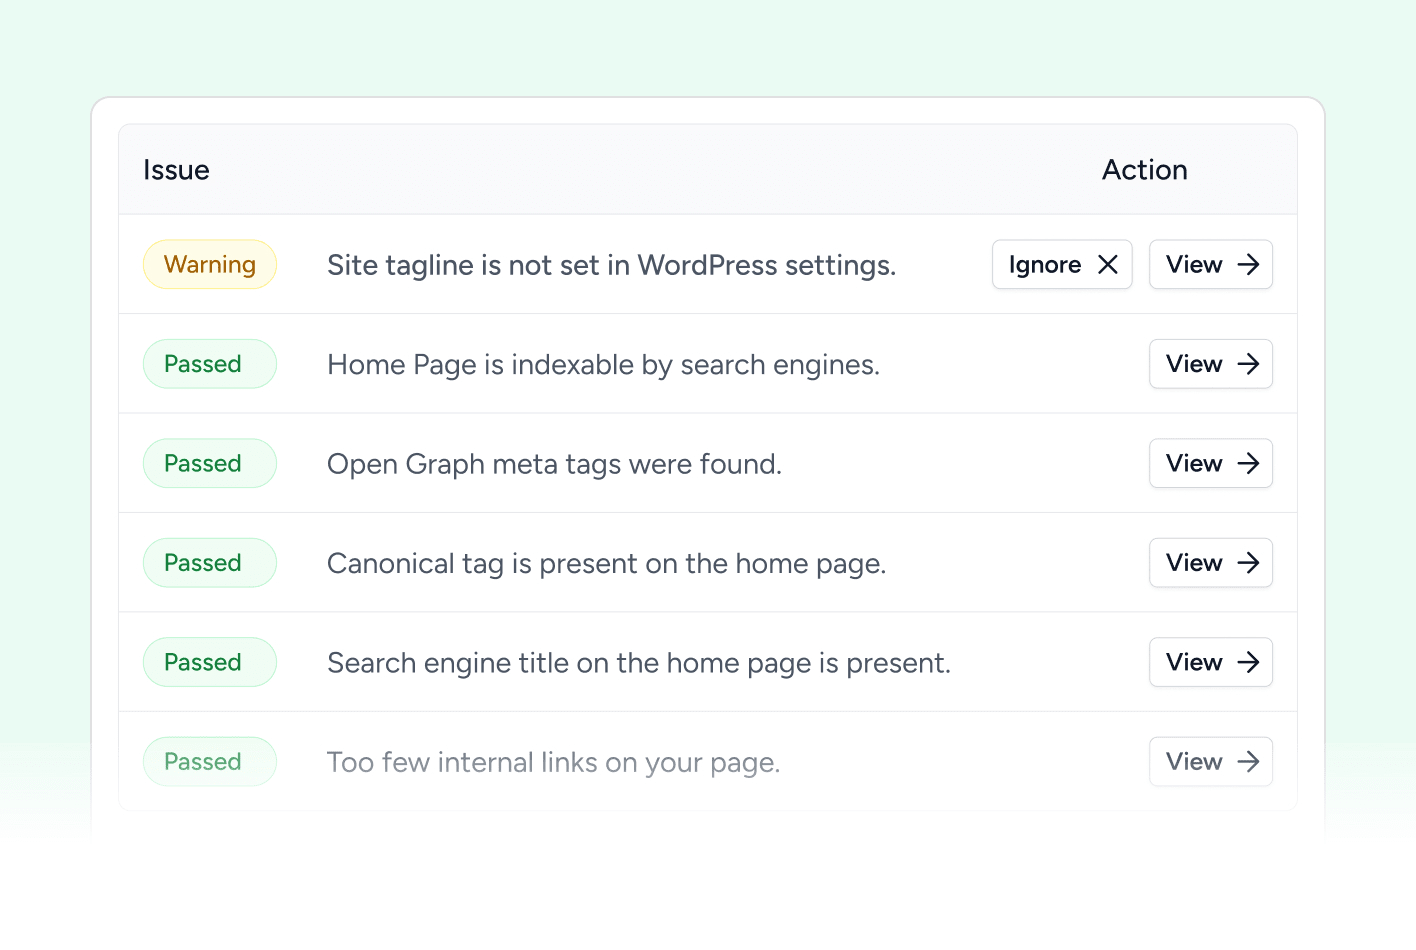This screenshot has width=1416, height=950.
Task: Click Passed badge beside search engine title
Action: click(x=210, y=662)
